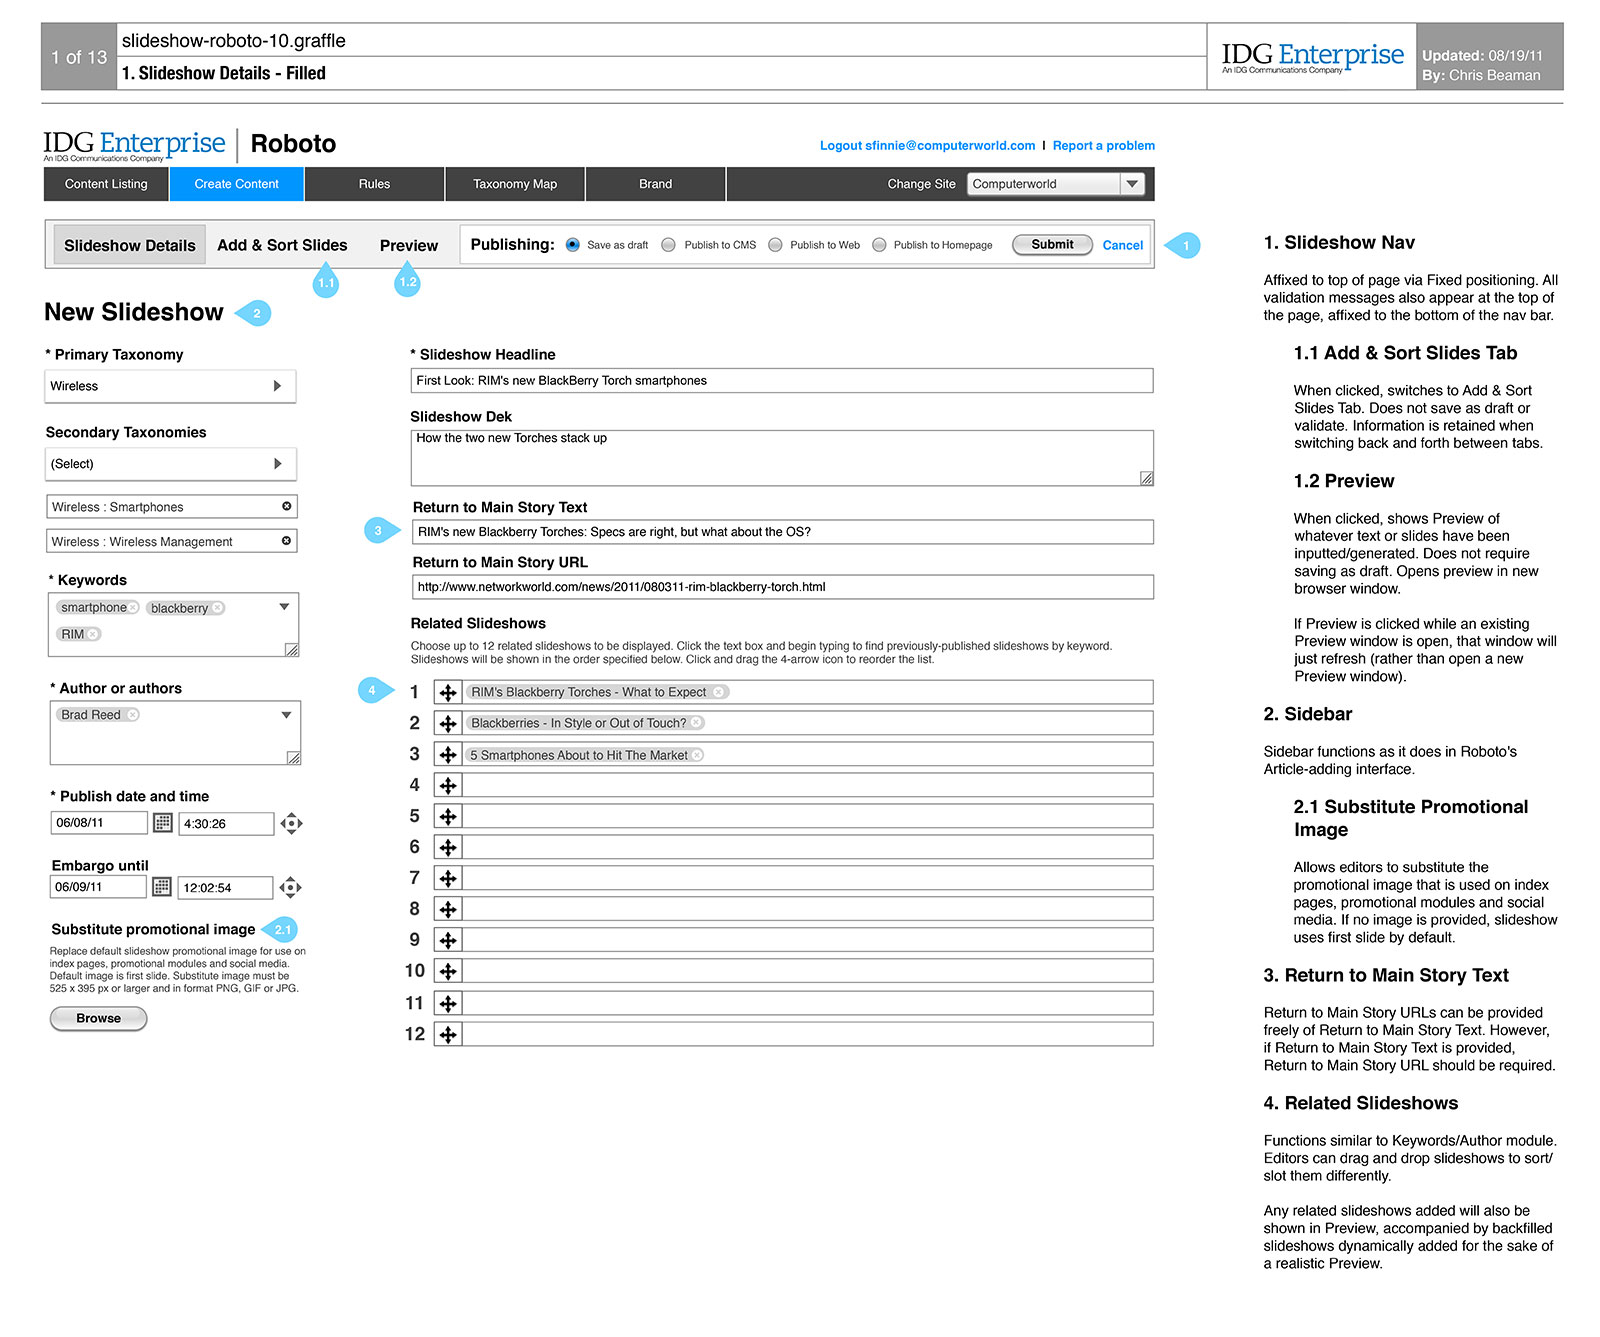Remove the RIM keyword tag
1600x1337 pixels.
click(x=92, y=634)
